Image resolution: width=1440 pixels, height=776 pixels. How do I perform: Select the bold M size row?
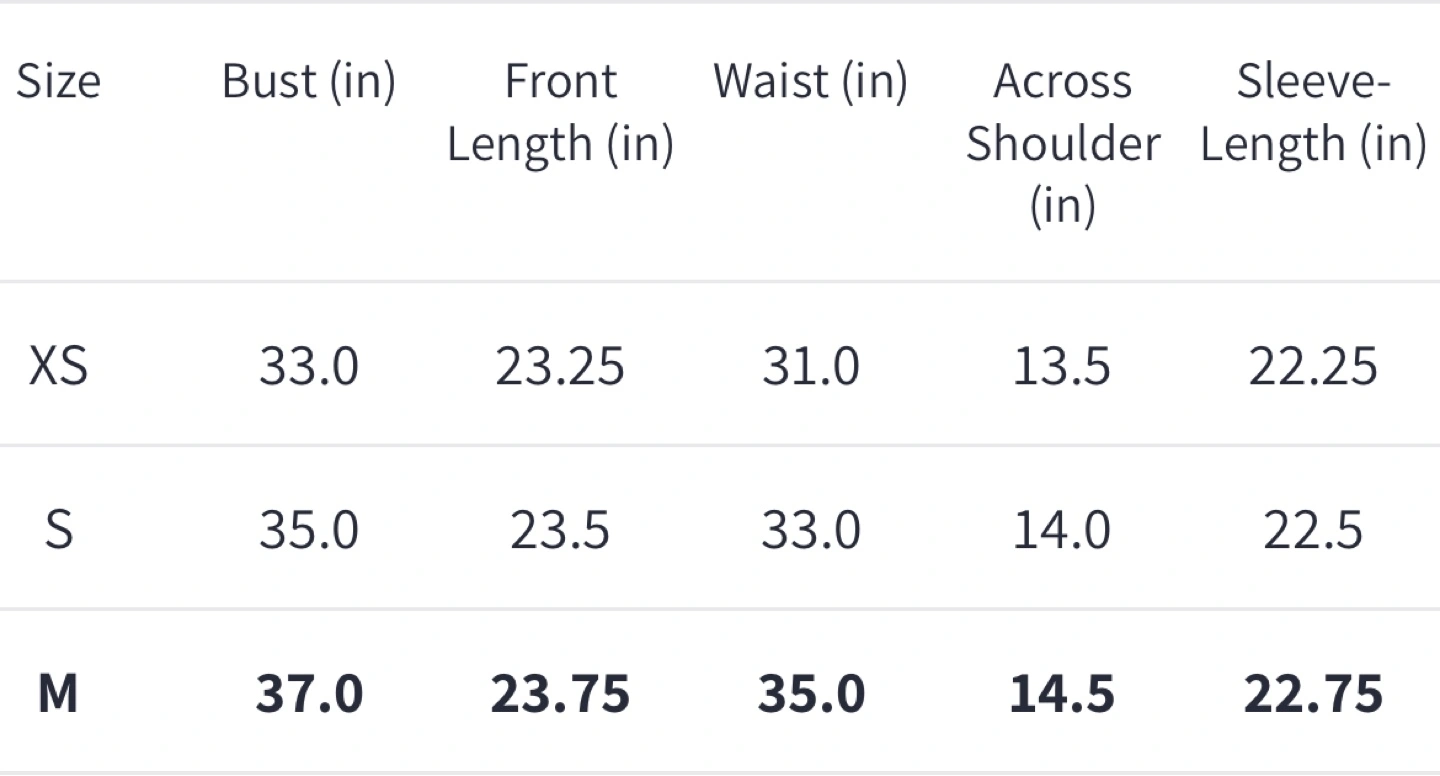click(720, 693)
